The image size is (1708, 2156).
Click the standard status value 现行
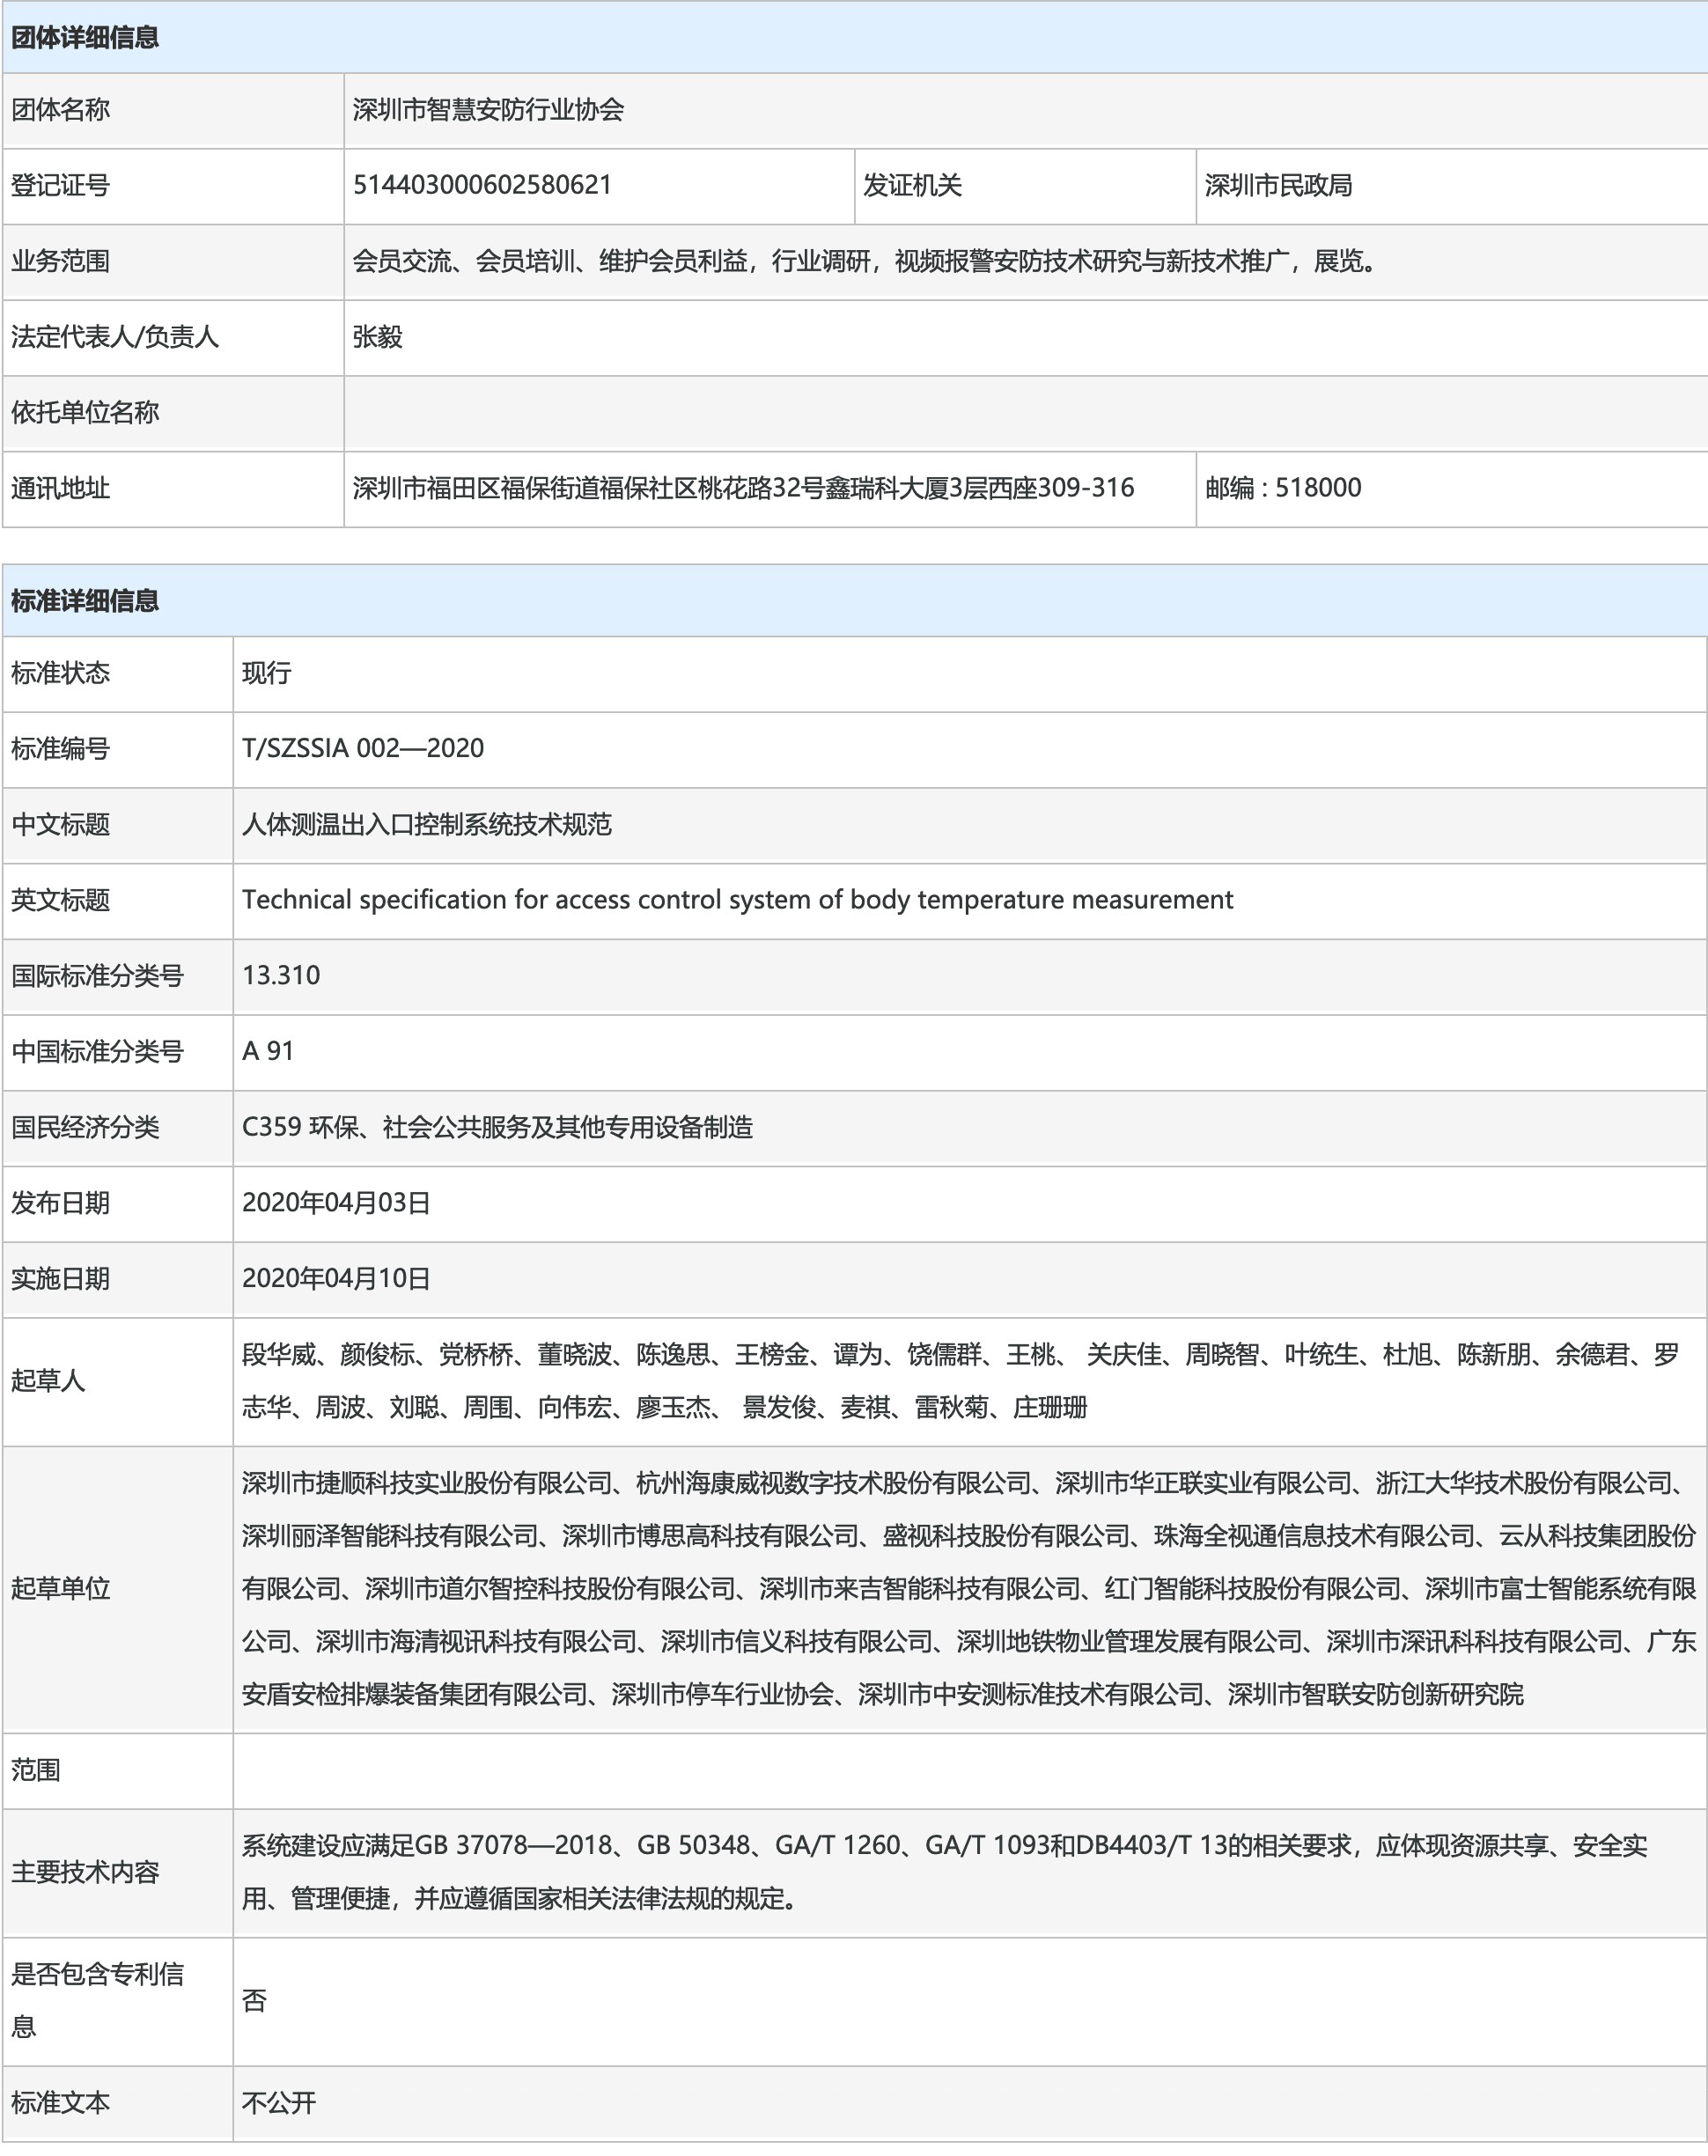[266, 673]
